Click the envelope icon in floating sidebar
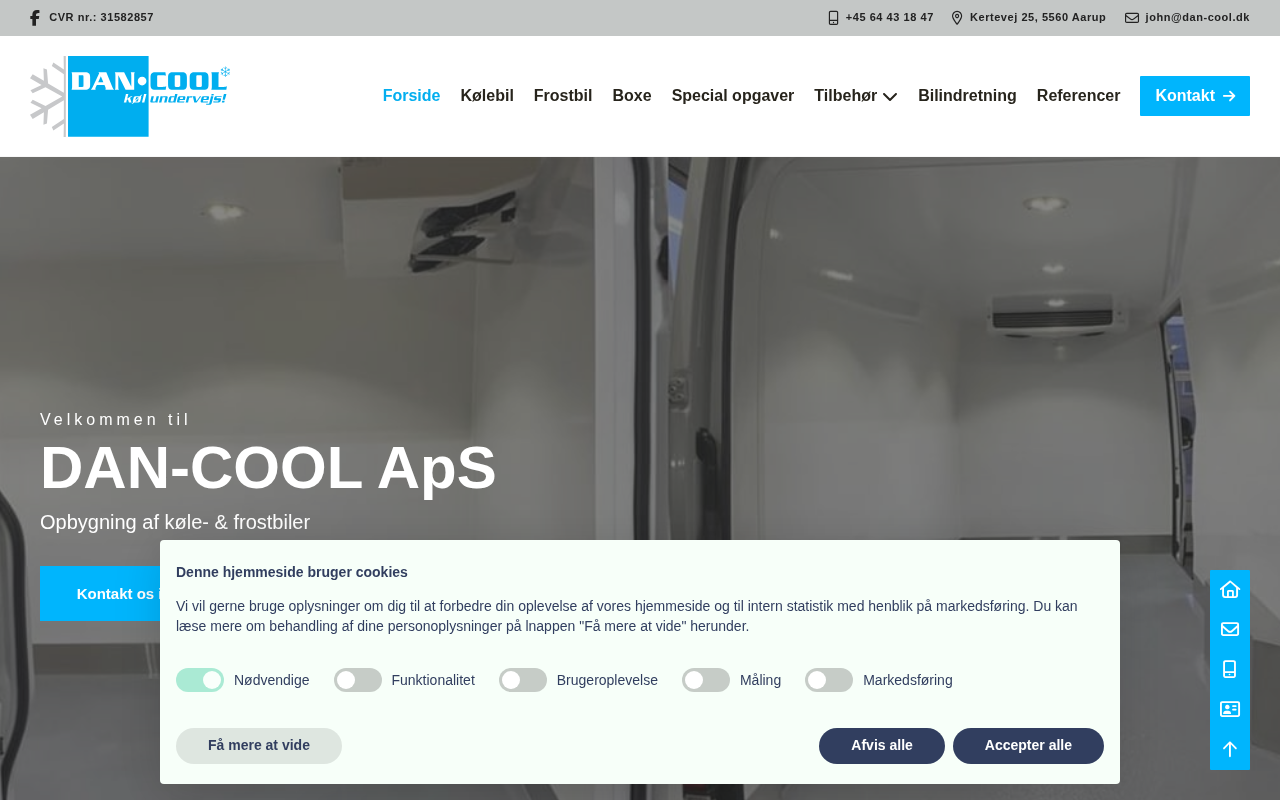 (1230, 629)
